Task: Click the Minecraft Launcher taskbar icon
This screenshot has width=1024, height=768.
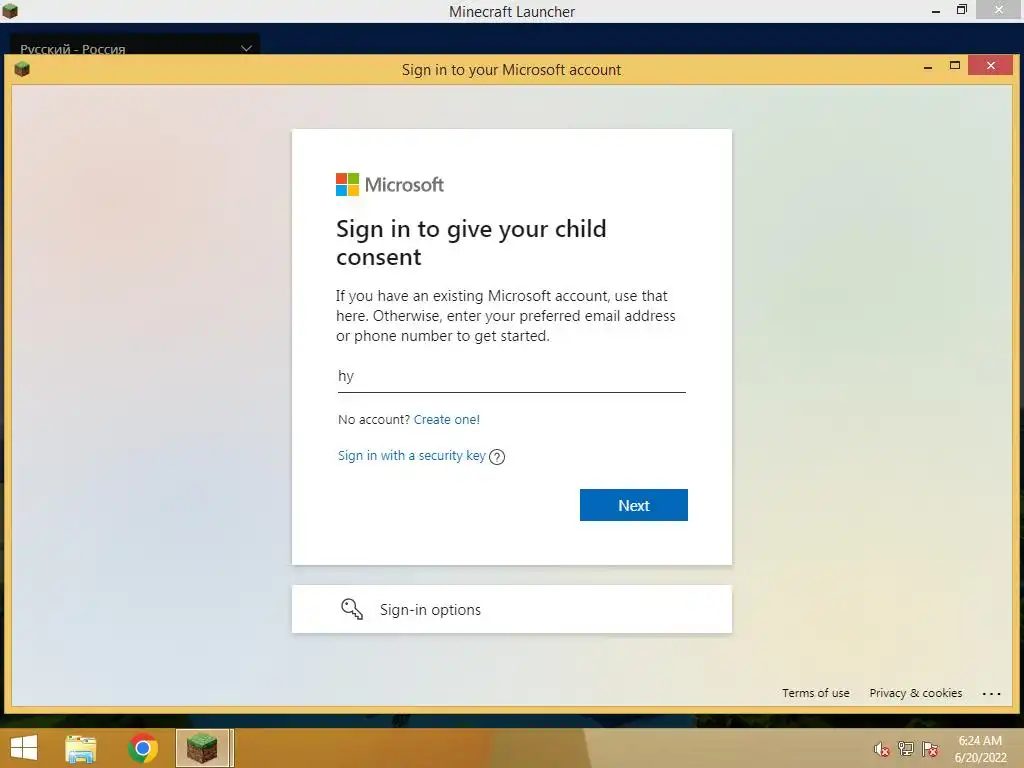Action: point(202,748)
